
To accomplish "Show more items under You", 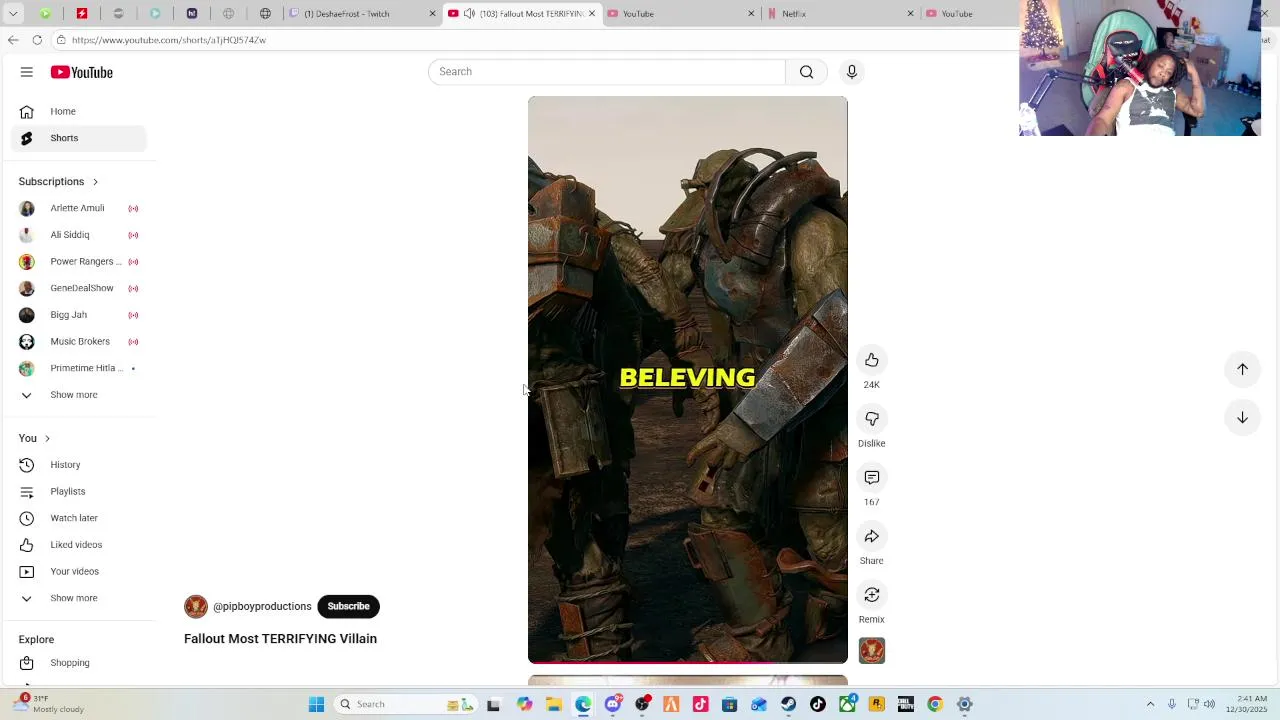I will [79, 598].
